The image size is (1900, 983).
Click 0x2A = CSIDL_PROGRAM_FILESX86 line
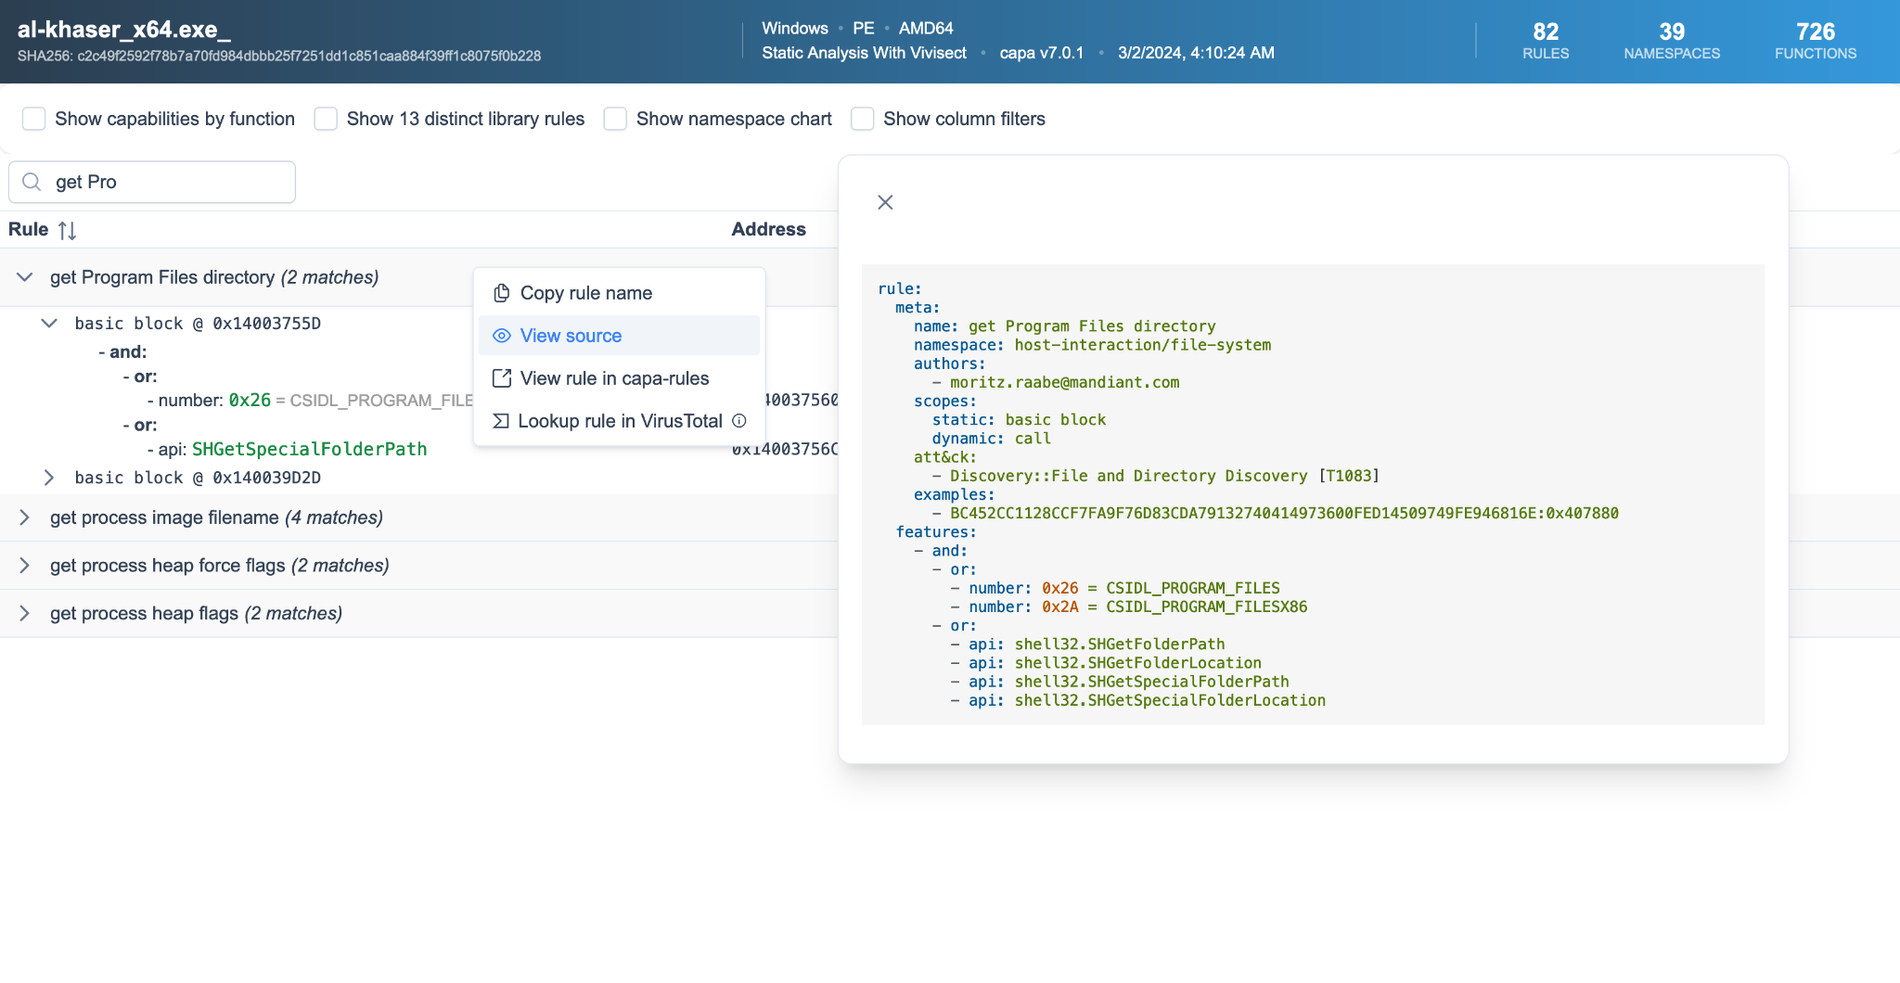1129,607
